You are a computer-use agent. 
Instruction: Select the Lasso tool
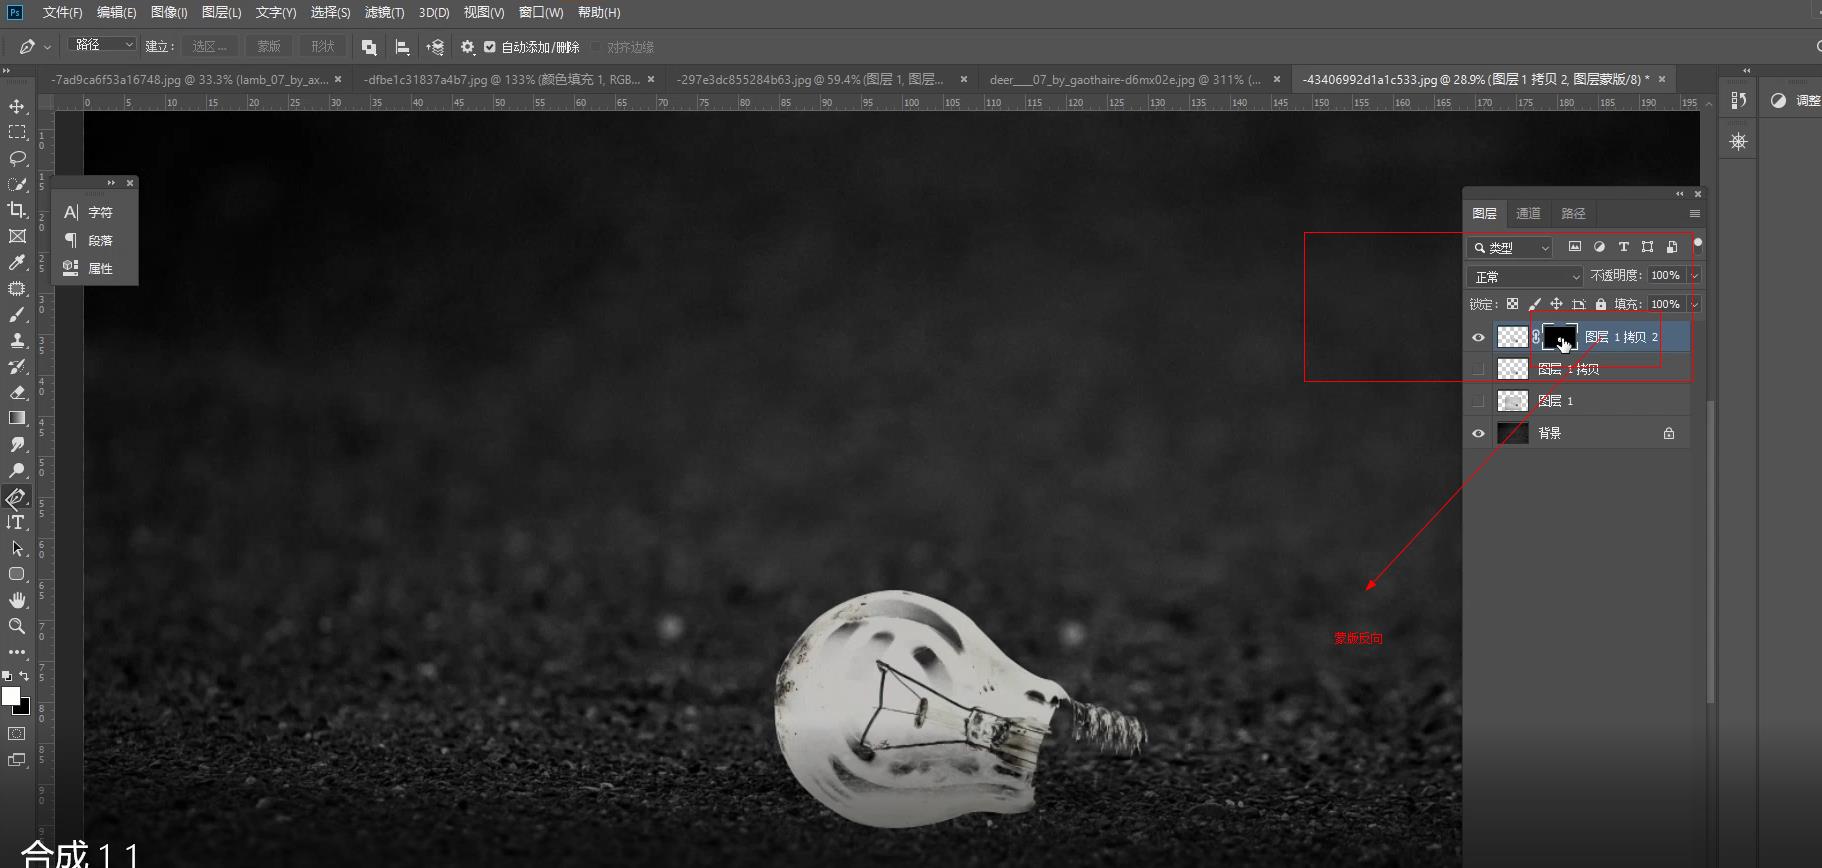[17, 158]
